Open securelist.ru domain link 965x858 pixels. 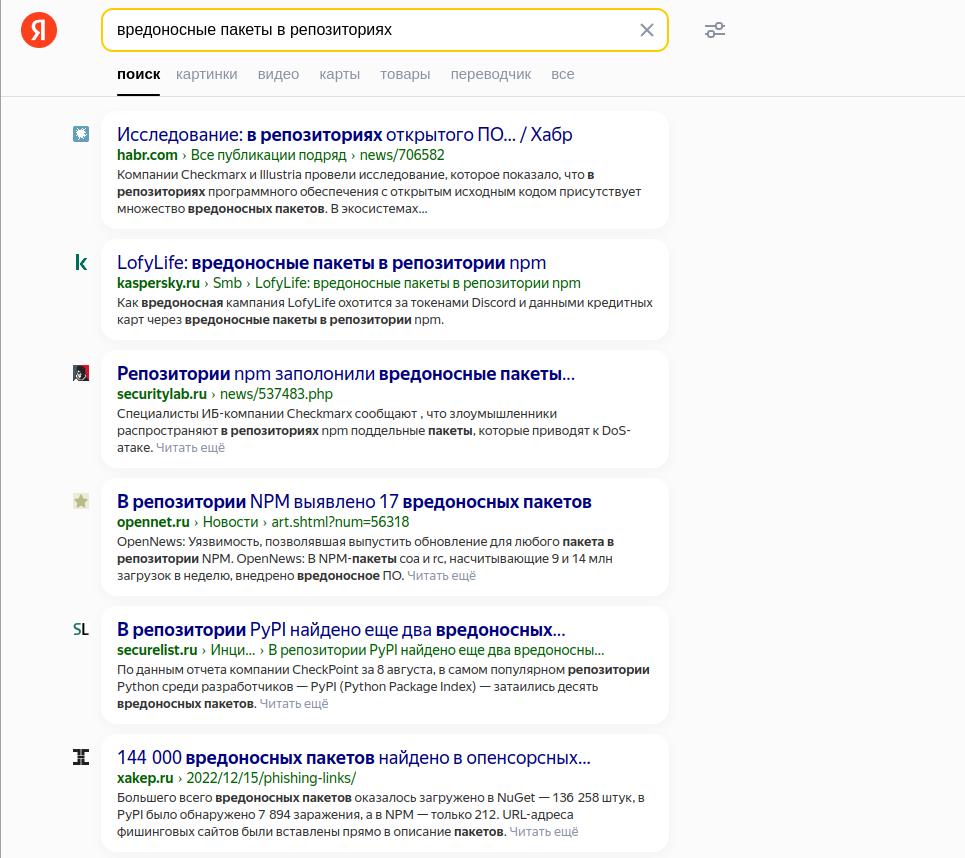[157, 650]
